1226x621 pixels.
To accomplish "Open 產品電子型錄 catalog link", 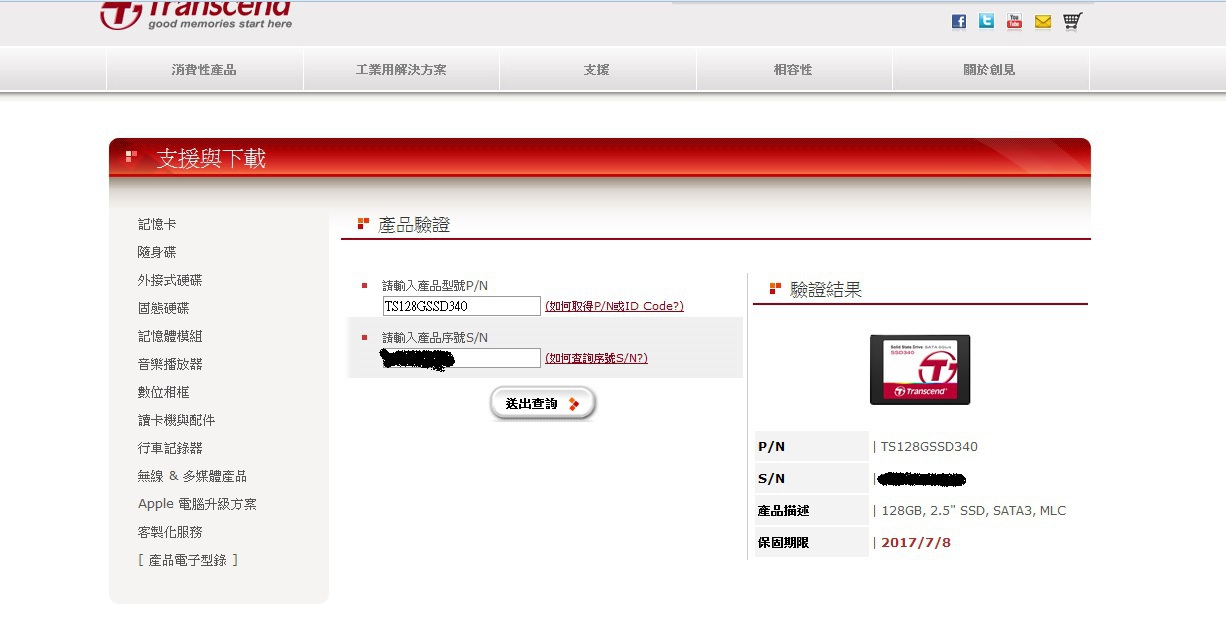I will 188,560.
